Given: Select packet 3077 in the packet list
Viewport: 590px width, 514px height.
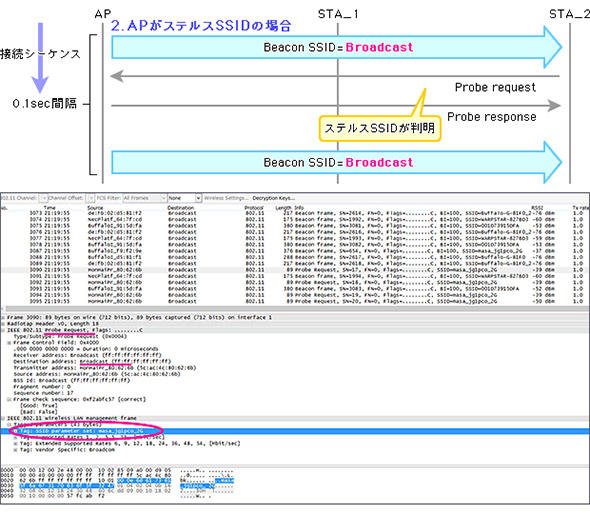Looking at the screenshot, I should point(295,239).
